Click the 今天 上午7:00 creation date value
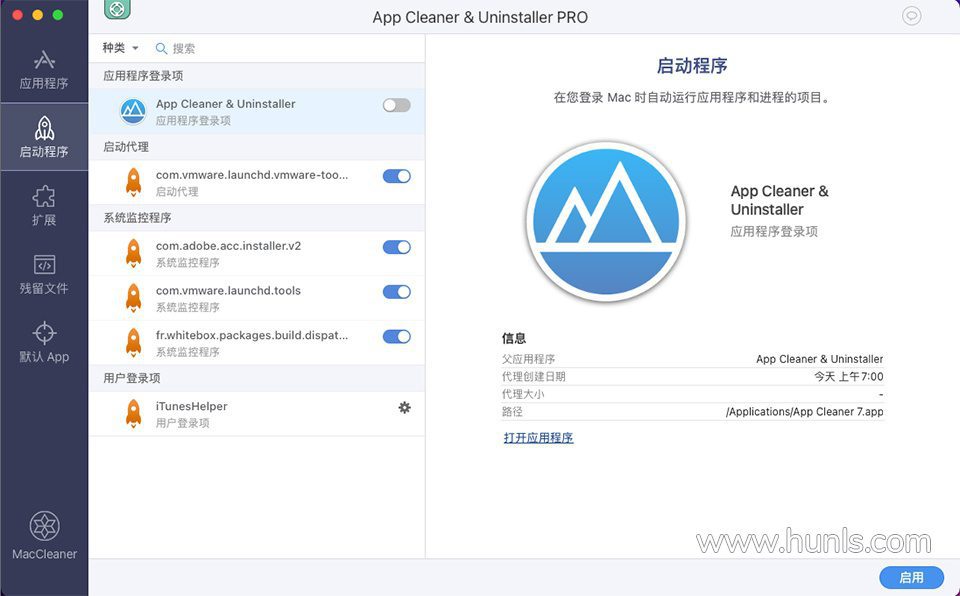 (849, 377)
